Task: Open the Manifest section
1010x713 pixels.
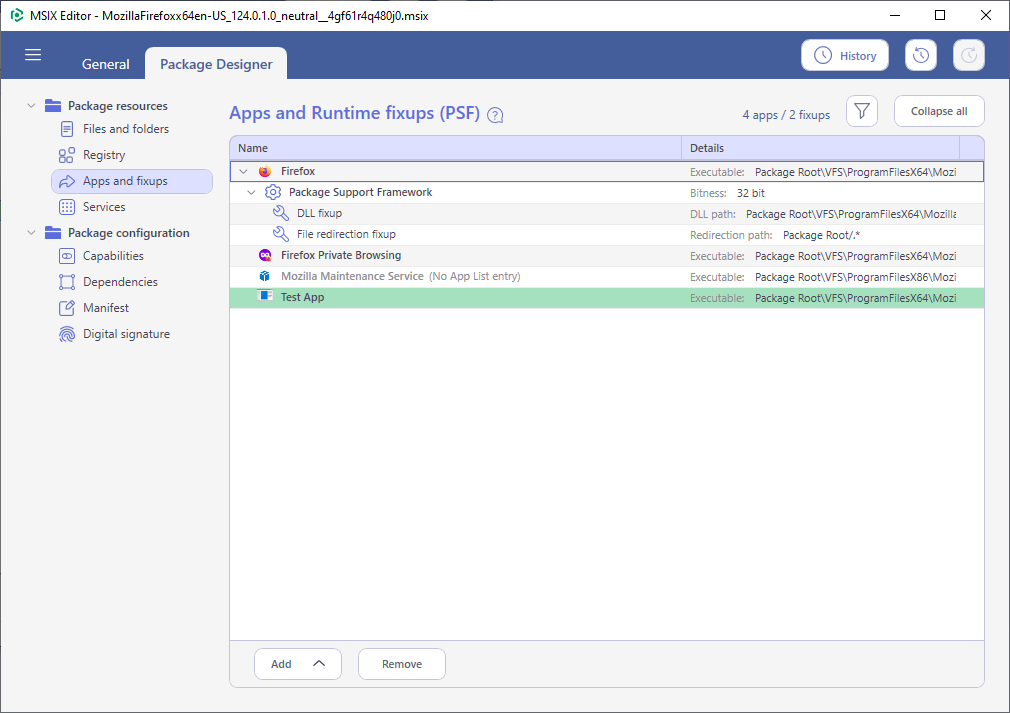Action: click(106, 308)
